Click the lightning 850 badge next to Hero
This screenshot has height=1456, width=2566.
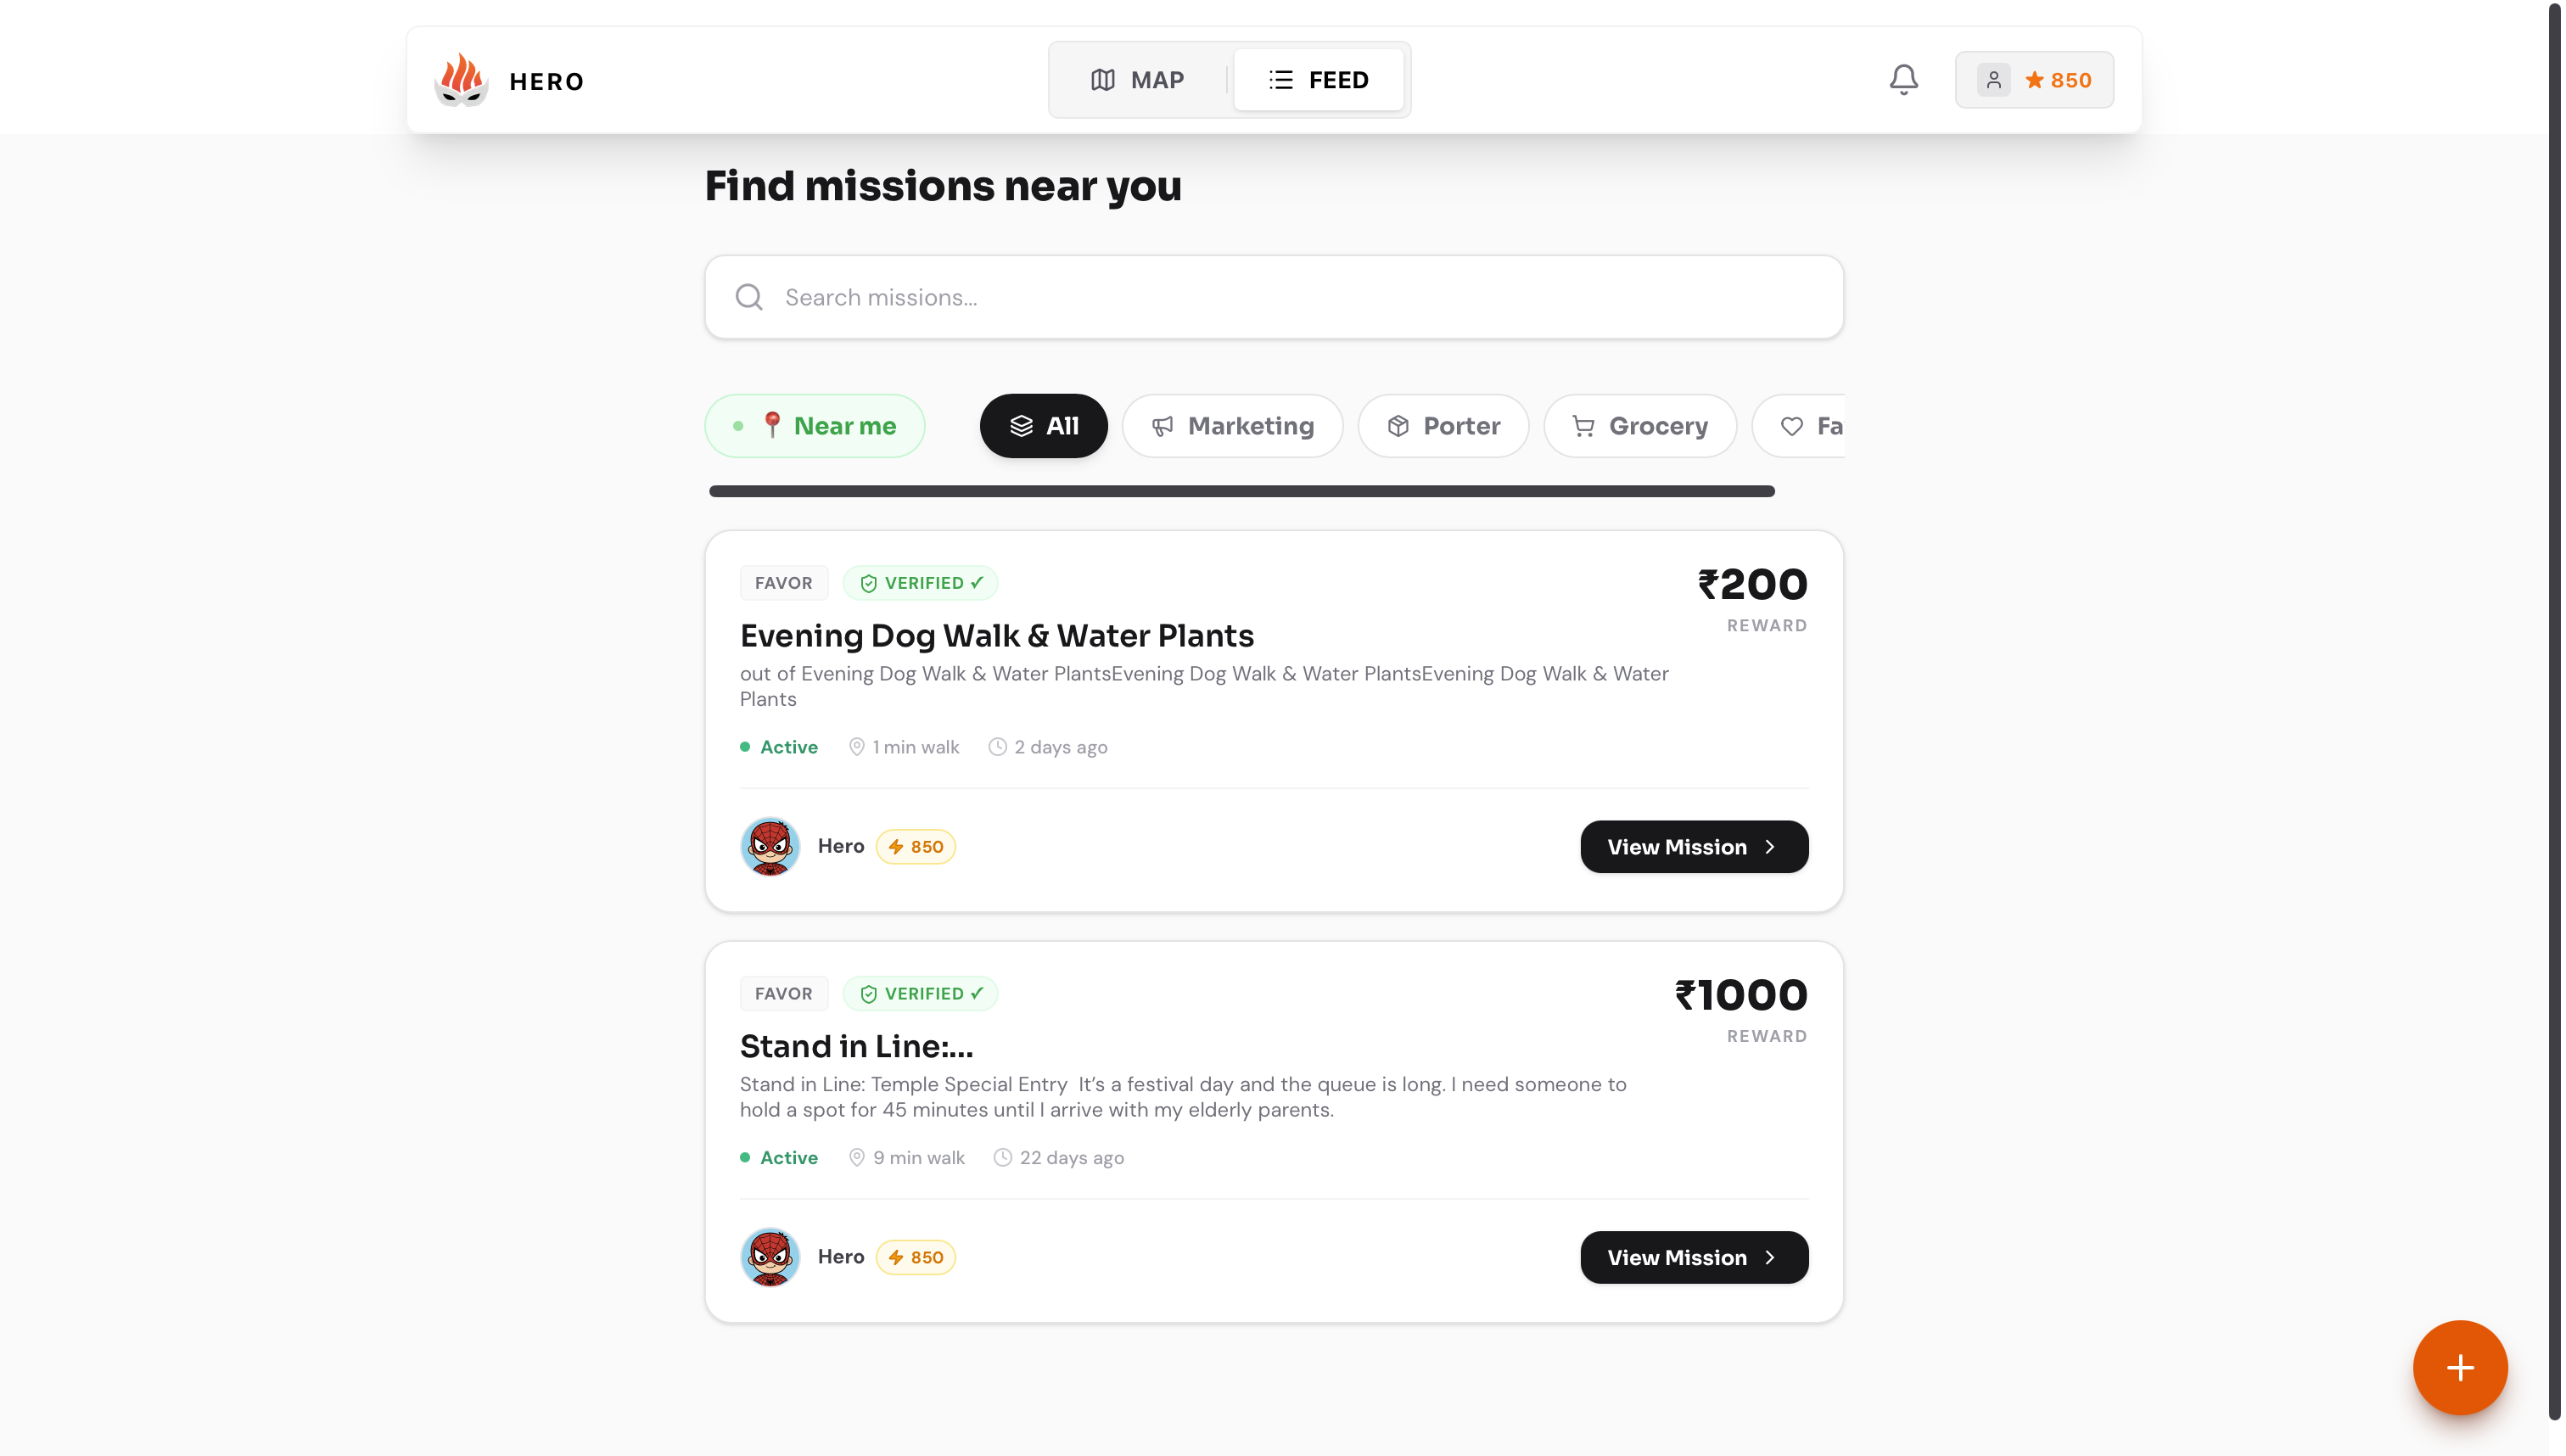pyautogui.click(x=915, y=846)
